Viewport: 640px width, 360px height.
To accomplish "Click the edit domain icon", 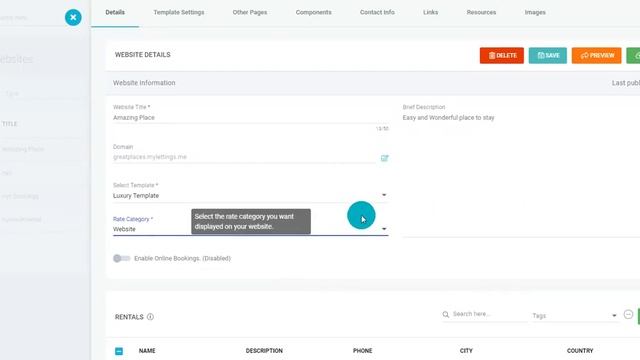I will (384, 158).
